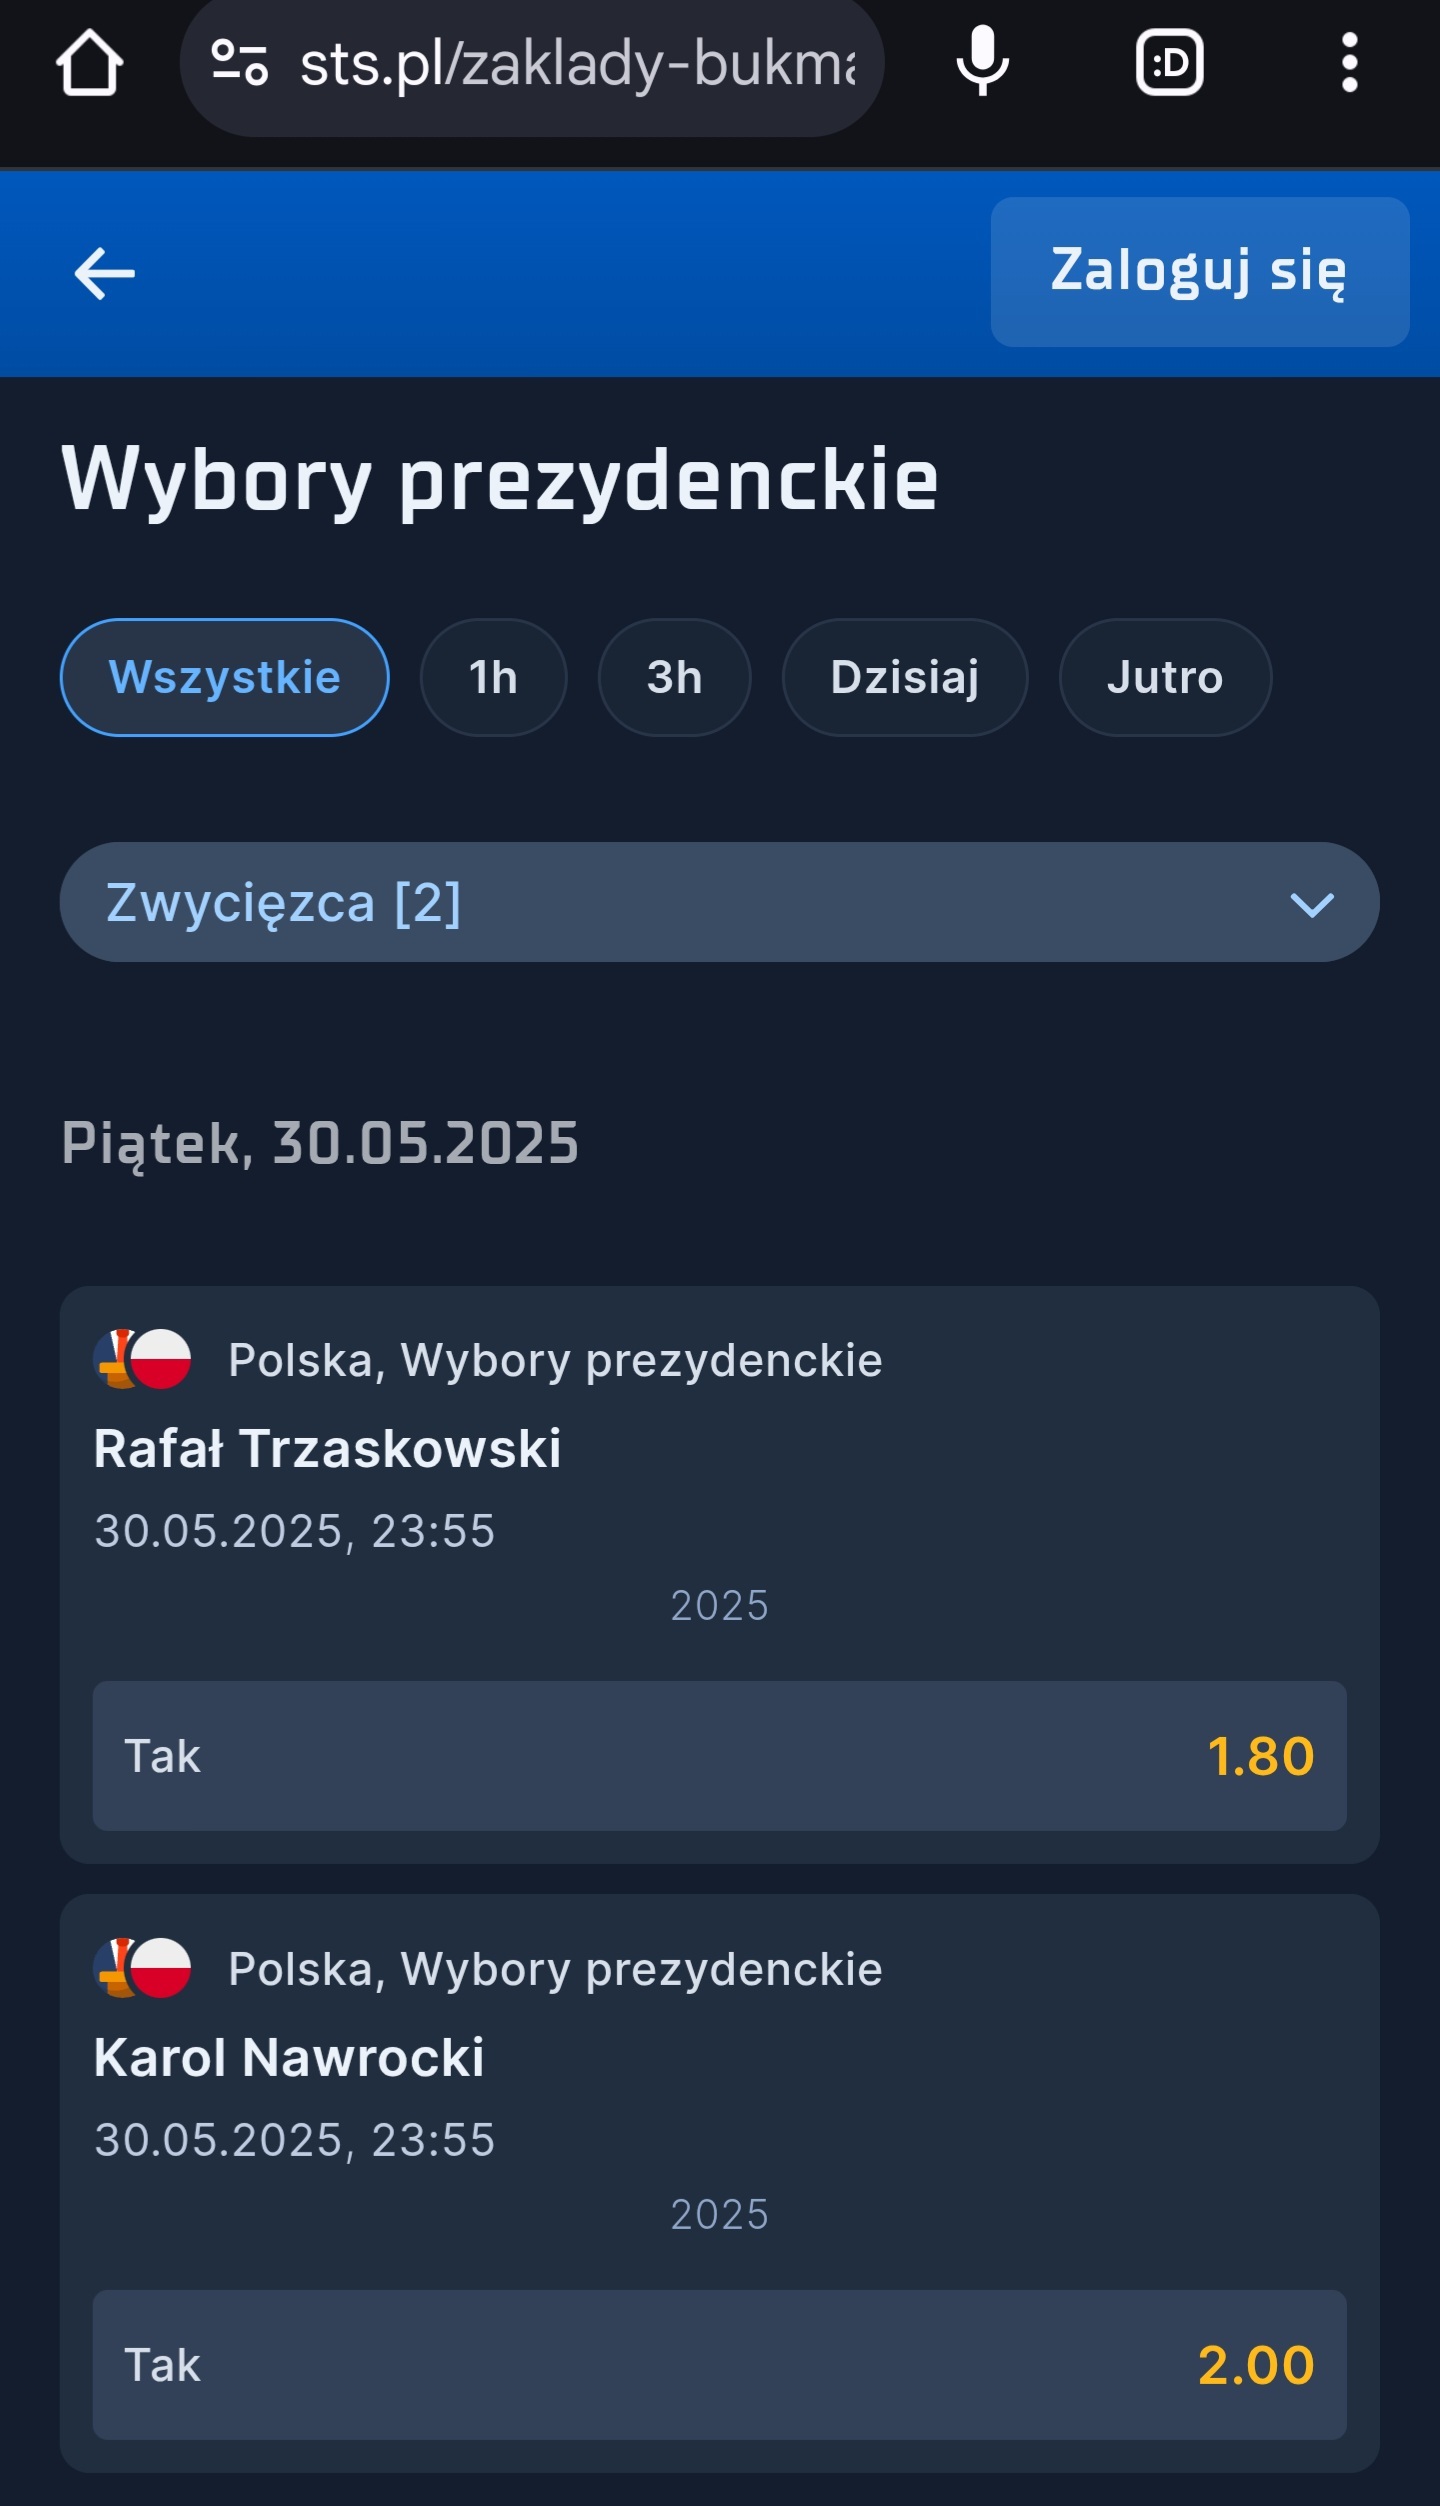
Task: Expand the Zwycięzca [2] dropdown
Action: pos(700,902)
